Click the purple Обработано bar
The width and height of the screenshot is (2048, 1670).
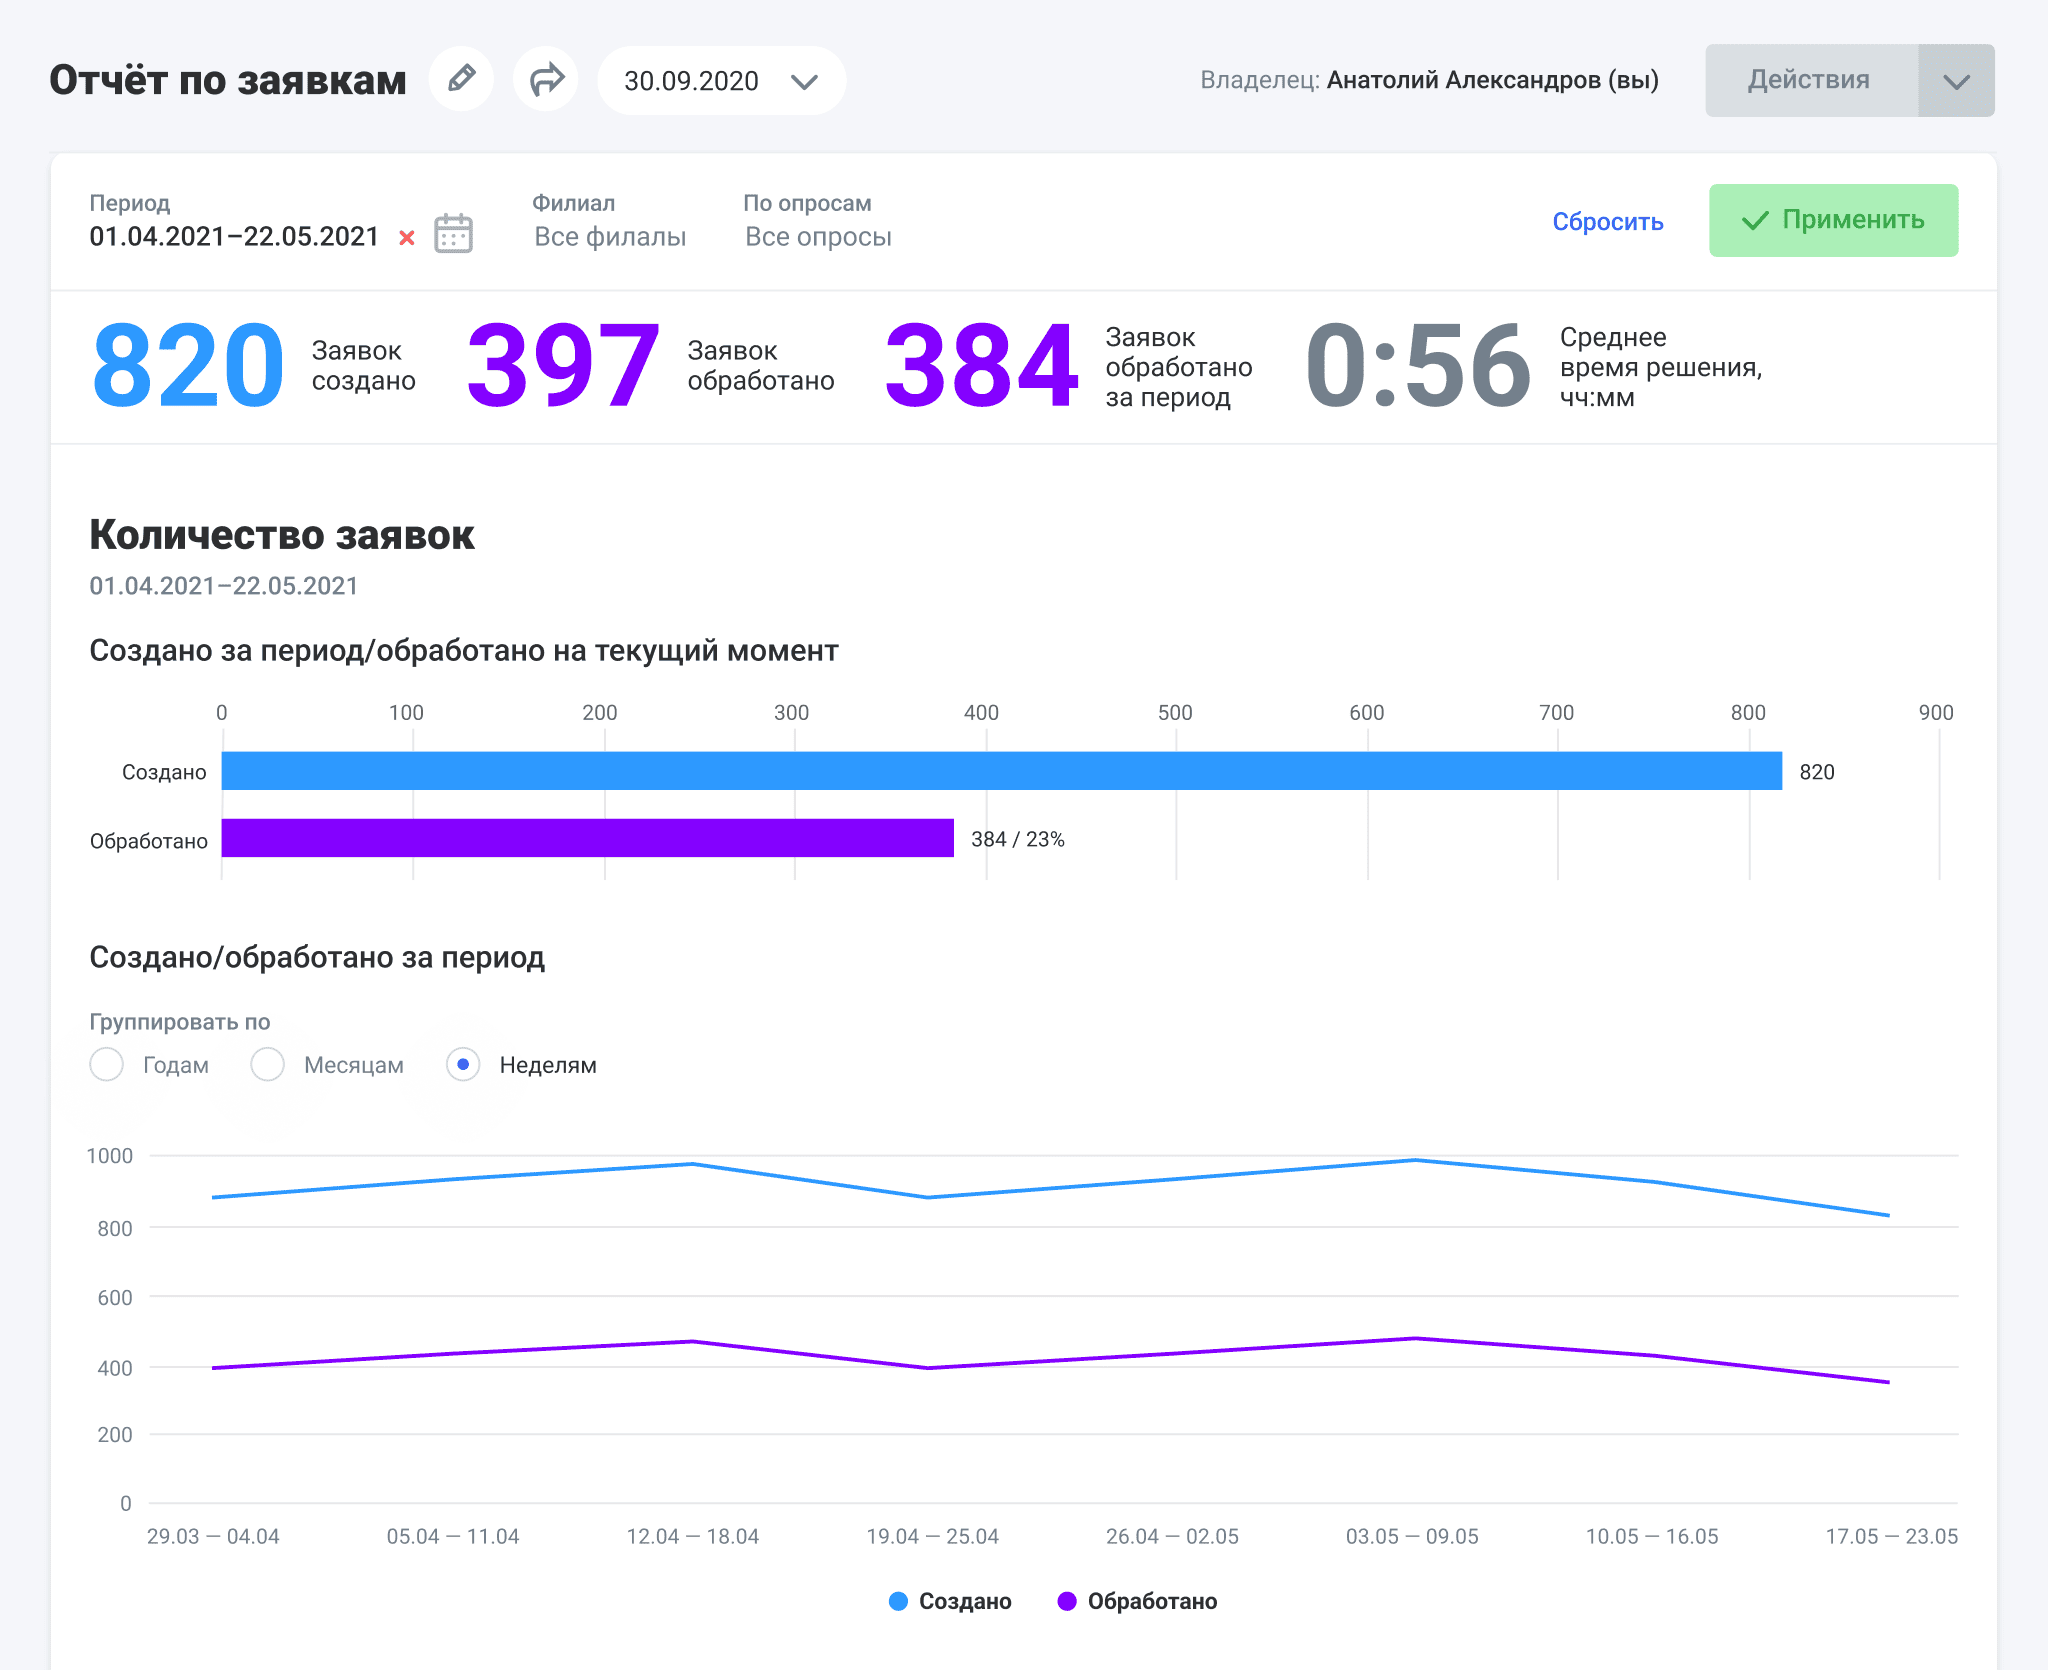587,838
